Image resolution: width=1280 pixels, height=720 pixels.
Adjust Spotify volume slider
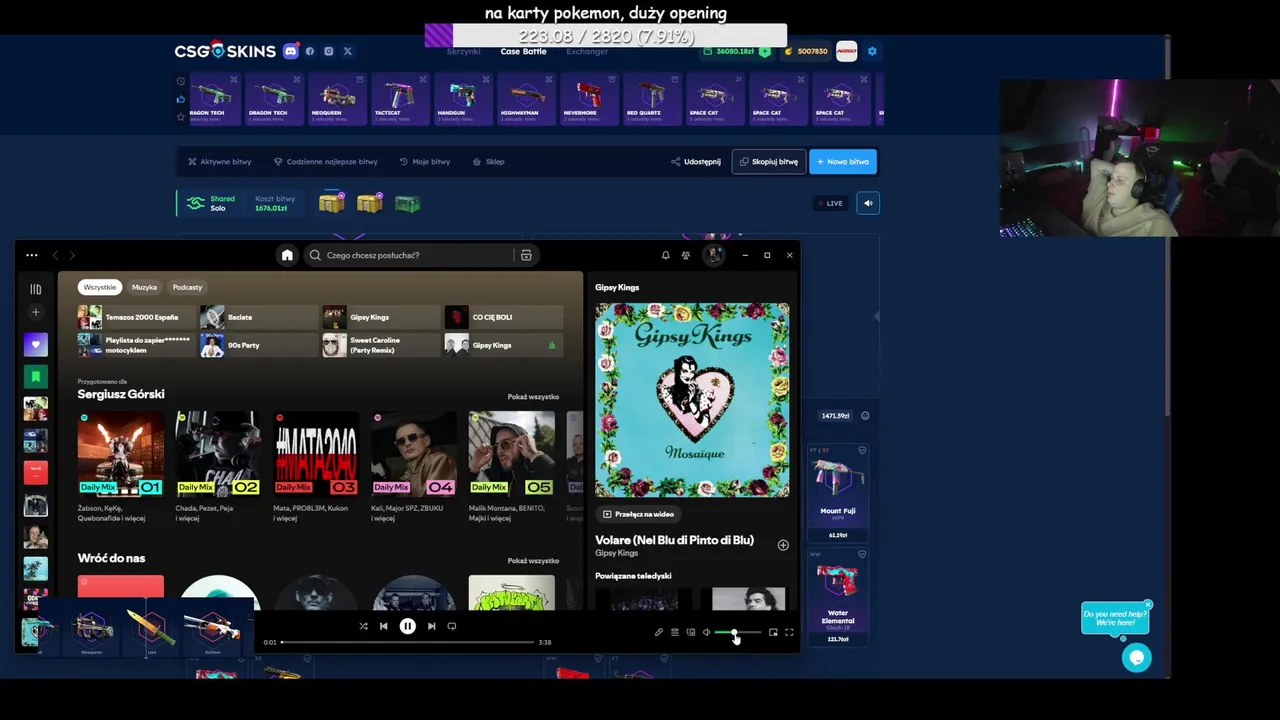click(x=738, y=632)
